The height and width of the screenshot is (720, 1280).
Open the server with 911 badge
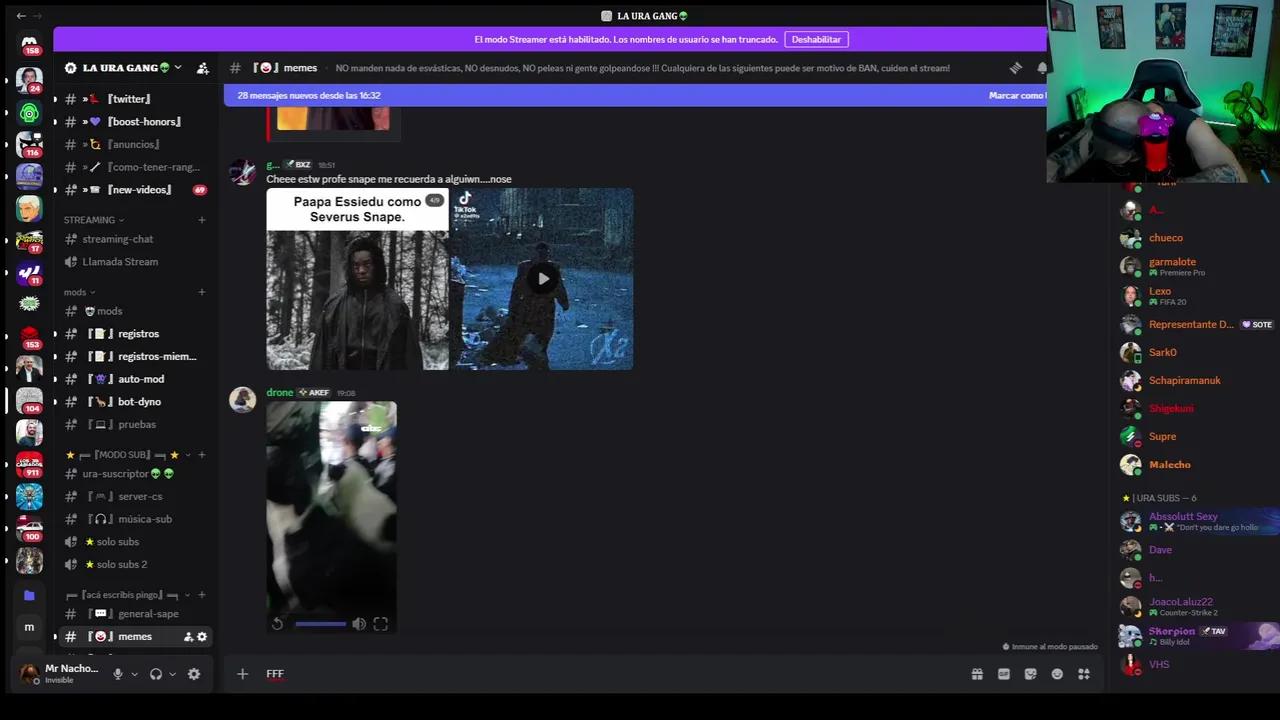pos(29,464)
